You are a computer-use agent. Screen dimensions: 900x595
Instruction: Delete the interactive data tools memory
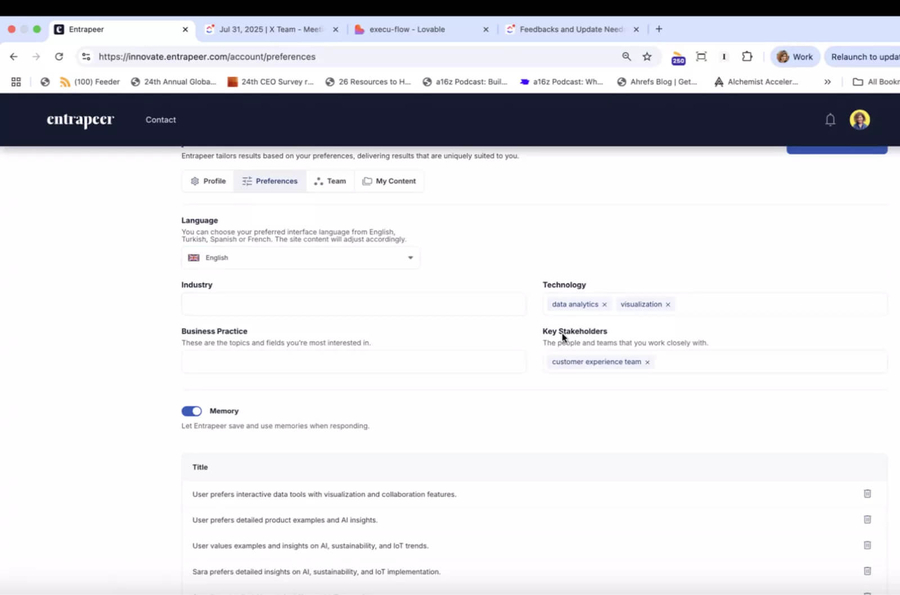[867, 494]
